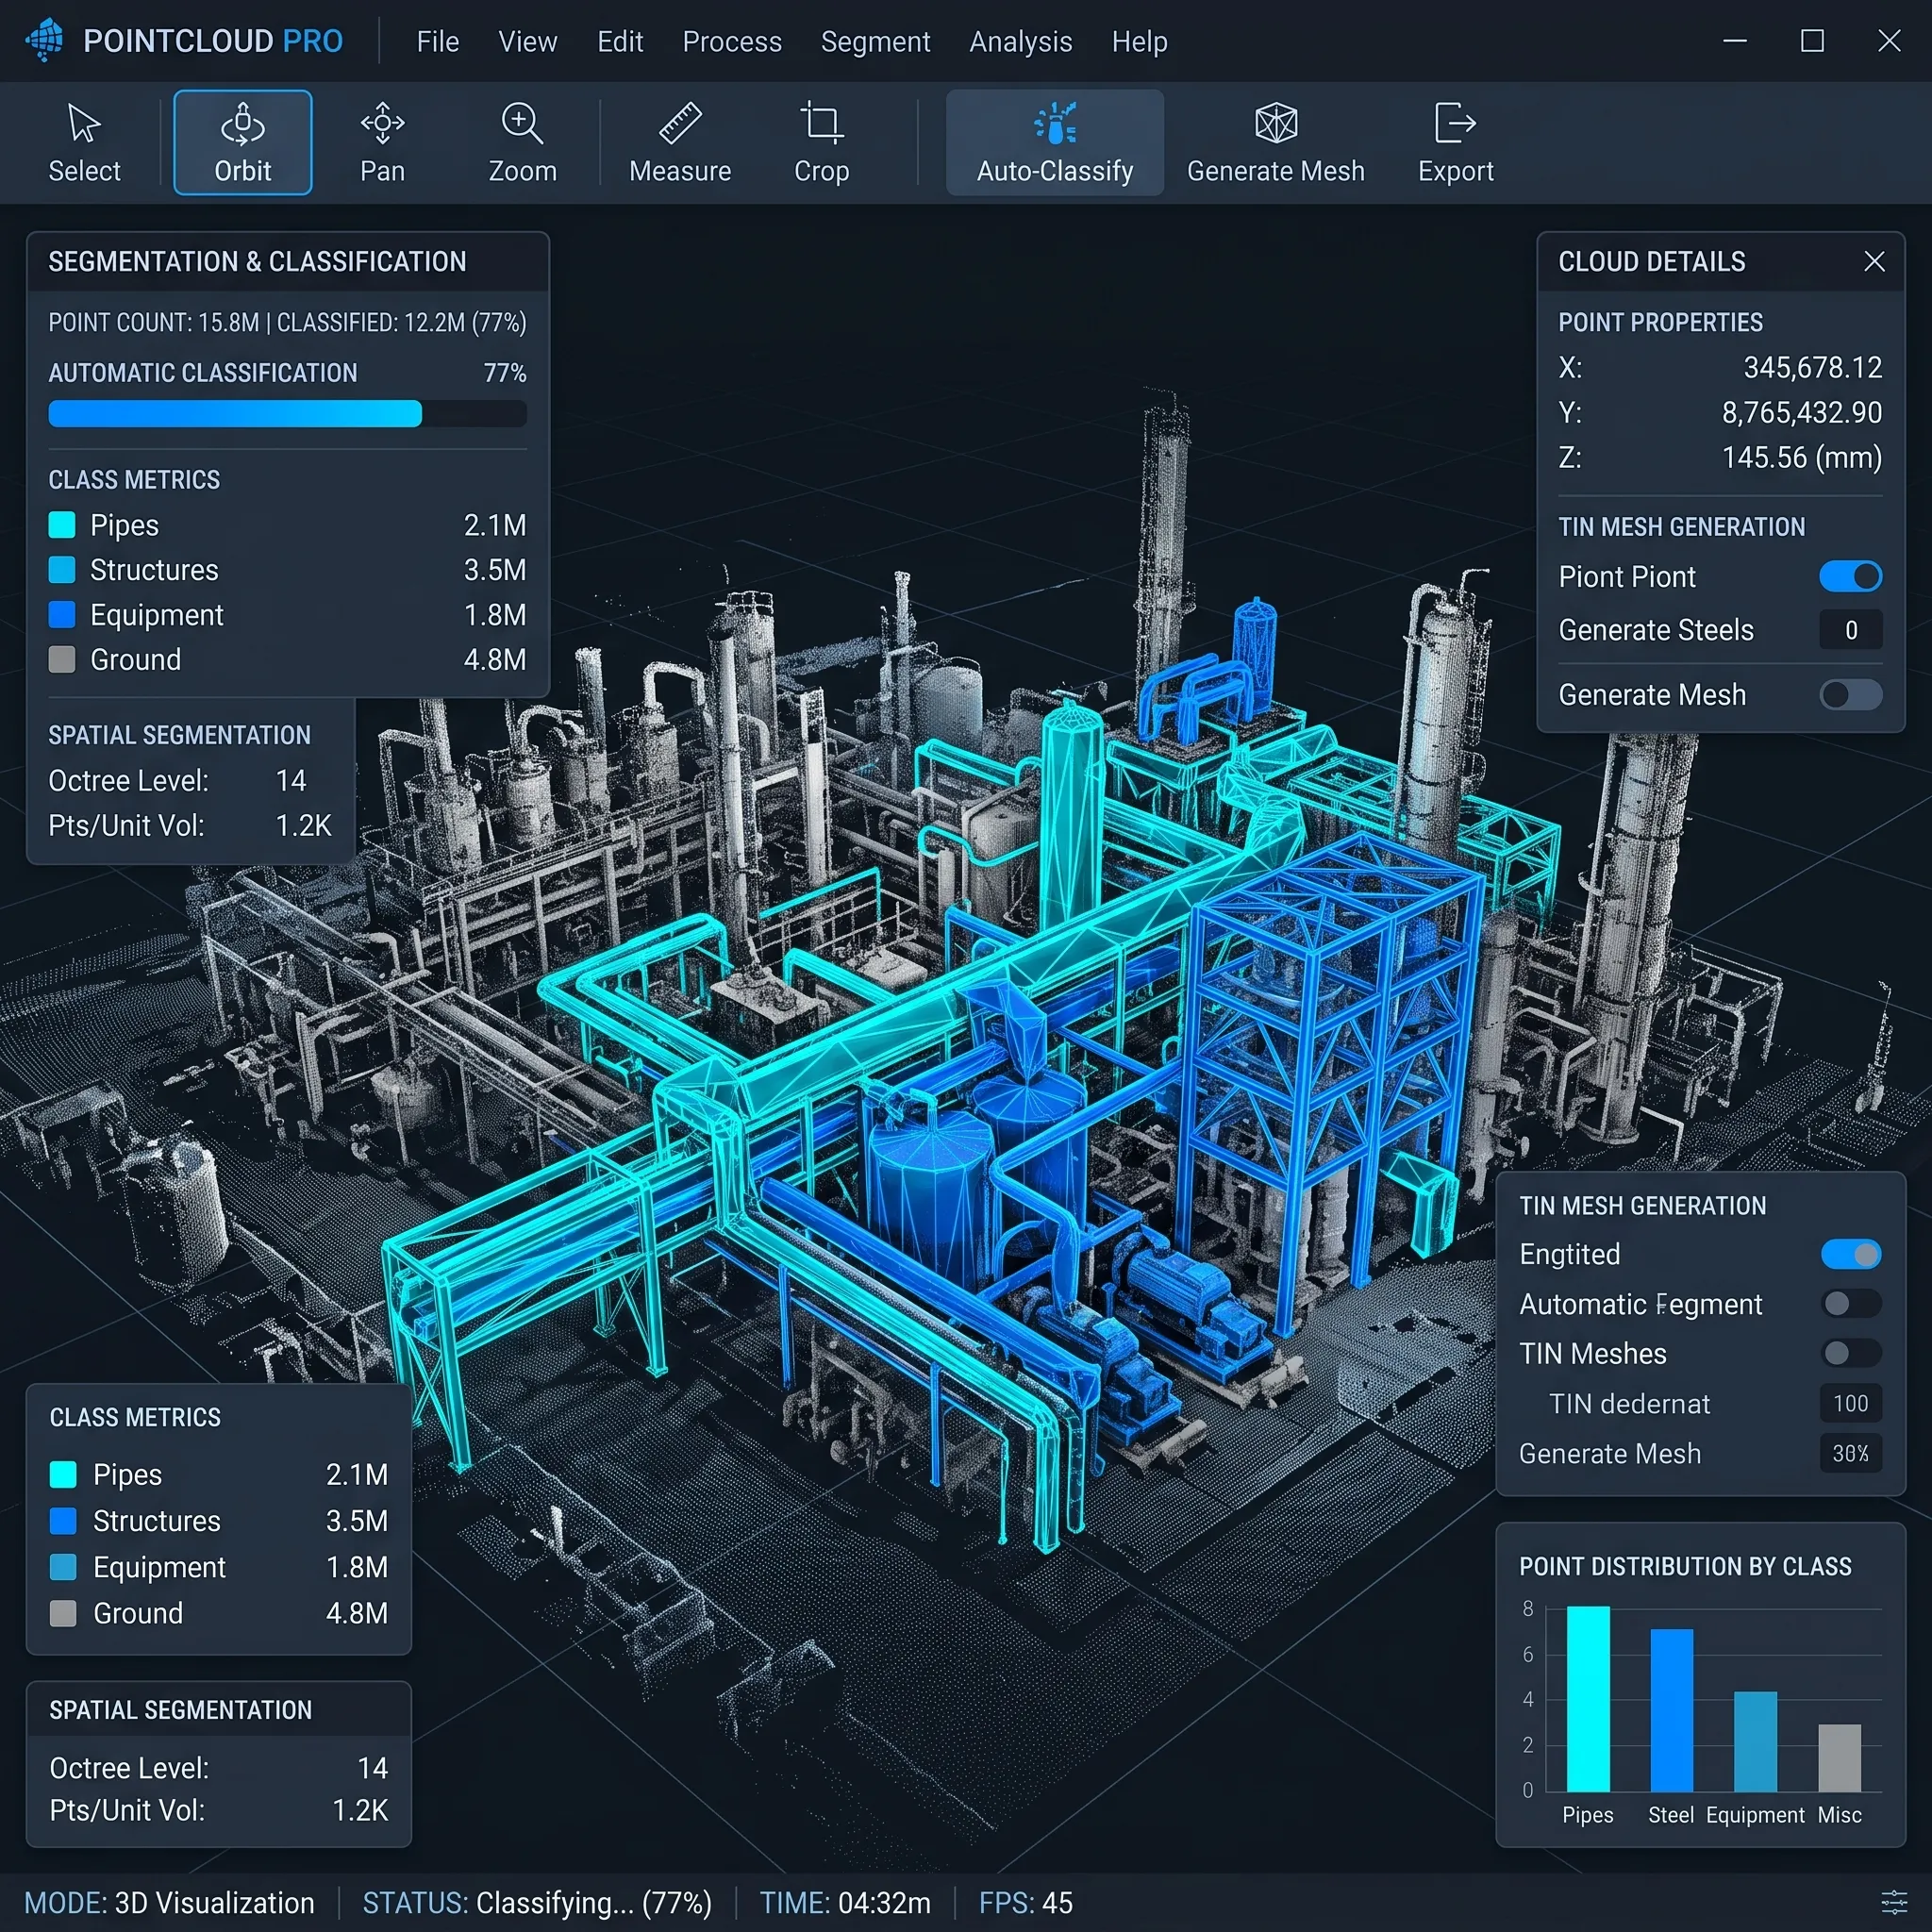Viewport: 1932px width, 1932px height.
Task: Click the cyan Pipes swatch in top Class Metrics
Action: pyautogui.click(x=62, y=525)
